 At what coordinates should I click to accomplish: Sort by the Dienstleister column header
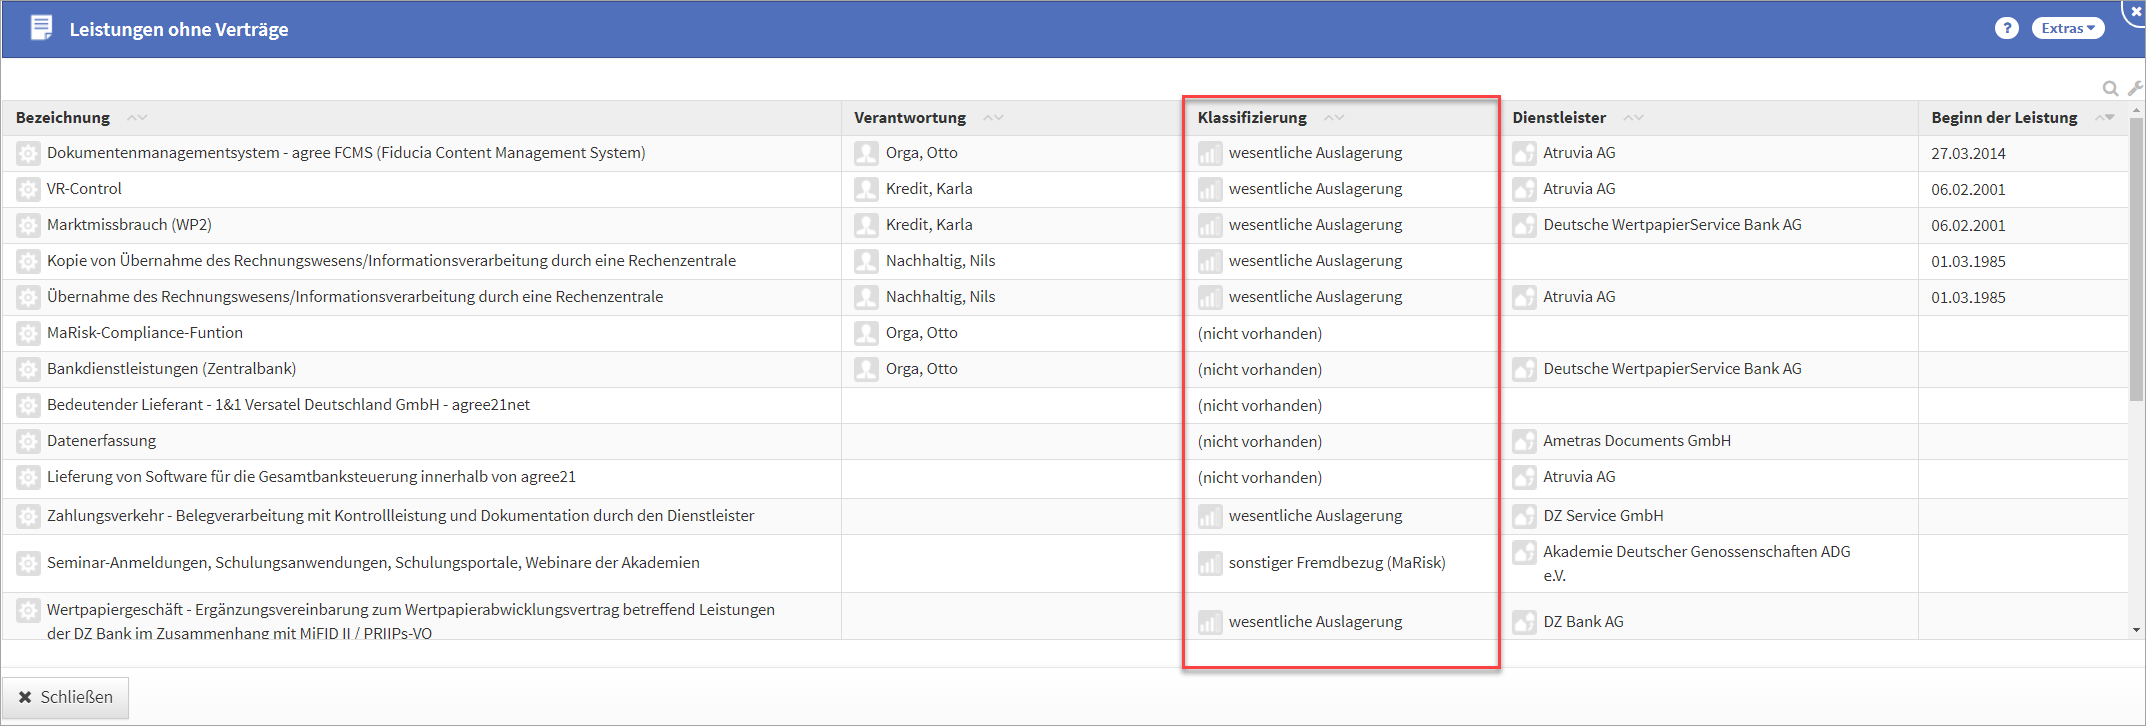click(x=1559, y=118)
